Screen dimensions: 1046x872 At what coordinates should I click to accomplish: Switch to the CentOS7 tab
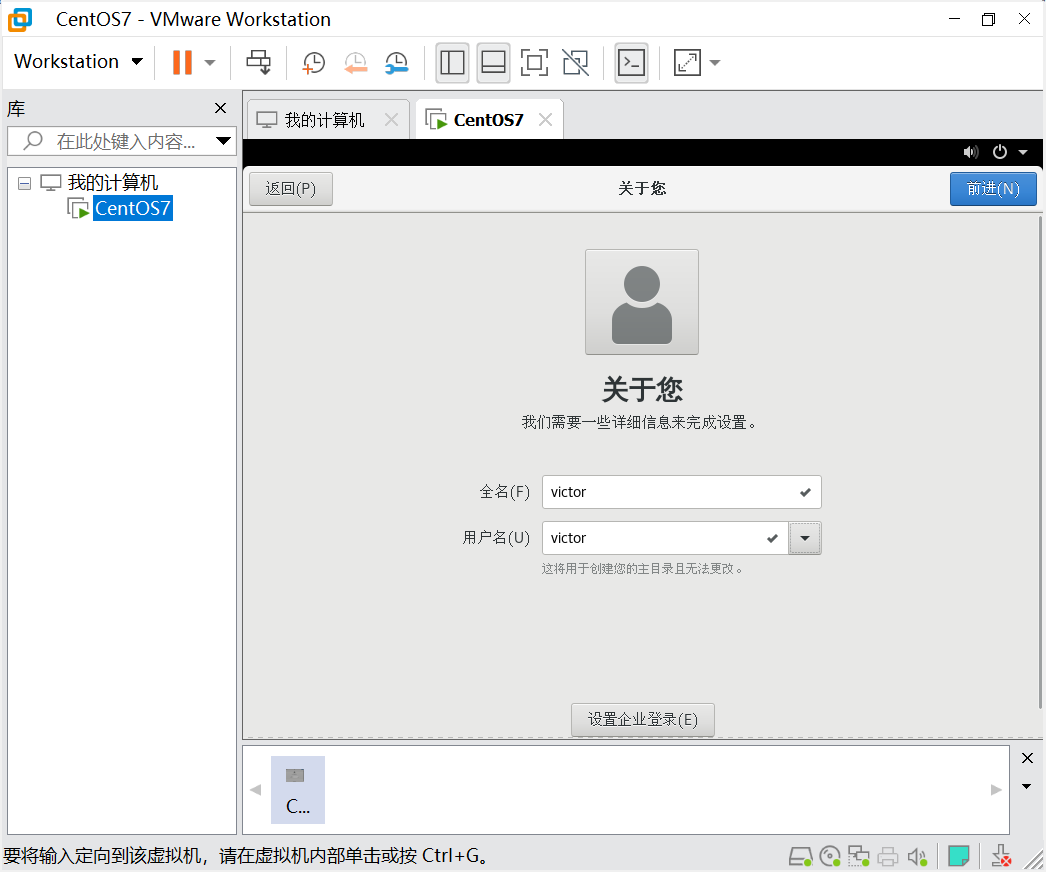pyautogui.click(x=488, y=120)
